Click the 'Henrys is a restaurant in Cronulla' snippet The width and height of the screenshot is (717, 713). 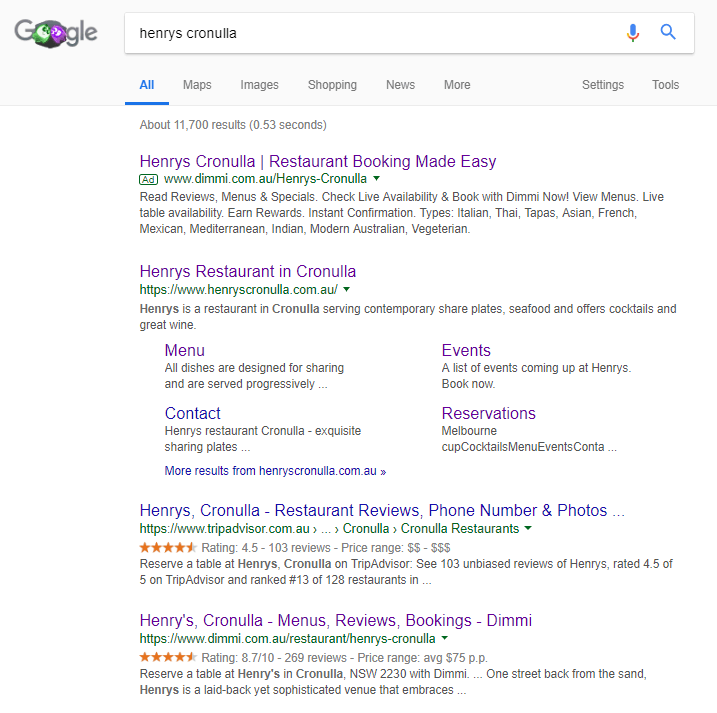pos(408,317)
